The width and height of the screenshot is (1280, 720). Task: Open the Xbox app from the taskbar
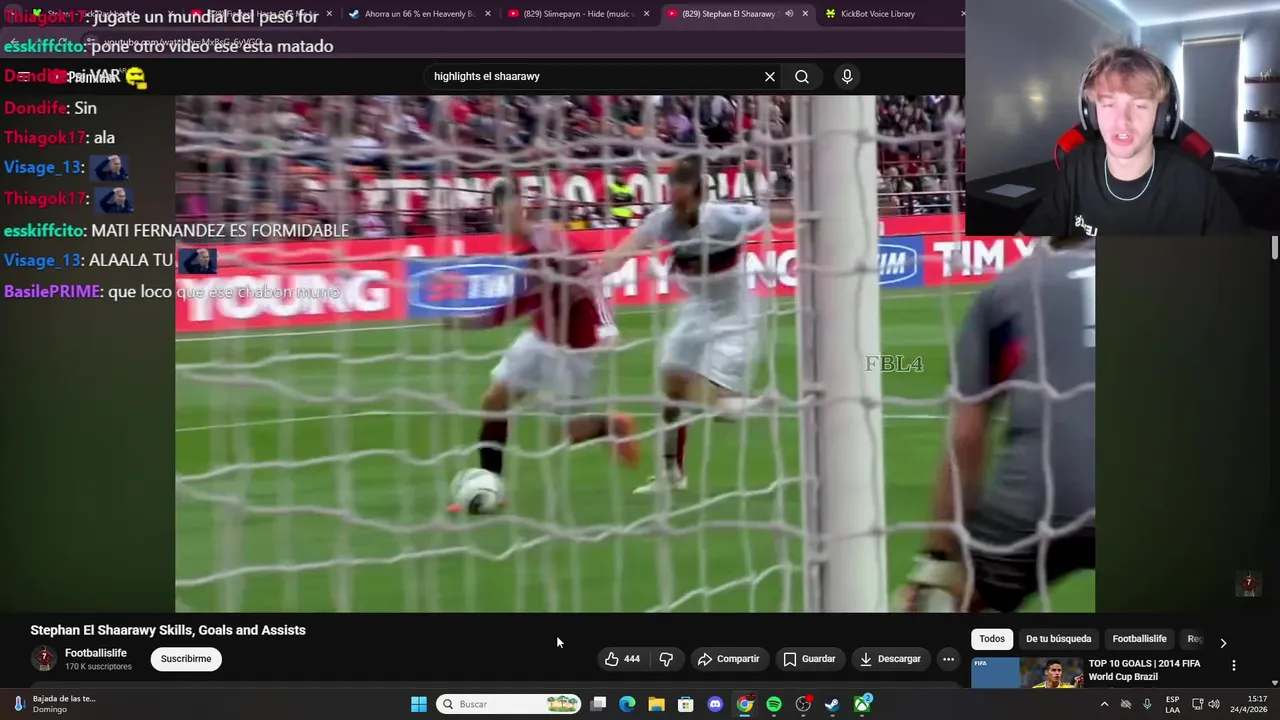click(862, 704)
